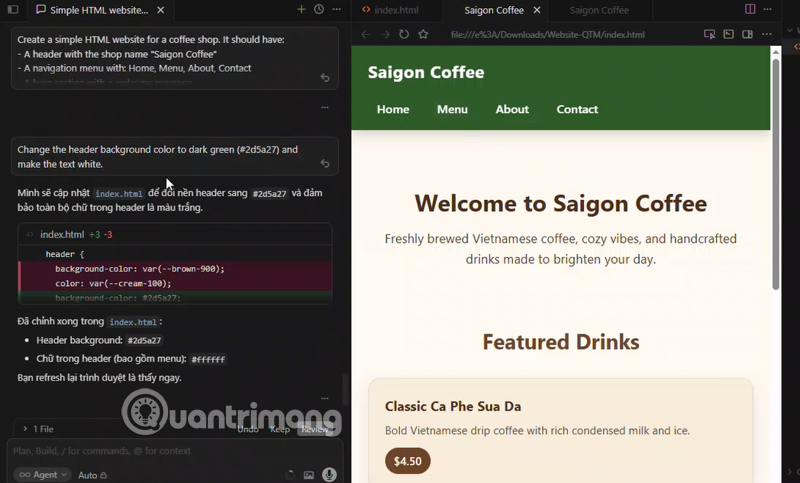Review the changed file
Image resolution: width=800 pixels, height=483 pixels.
[315, 429]
